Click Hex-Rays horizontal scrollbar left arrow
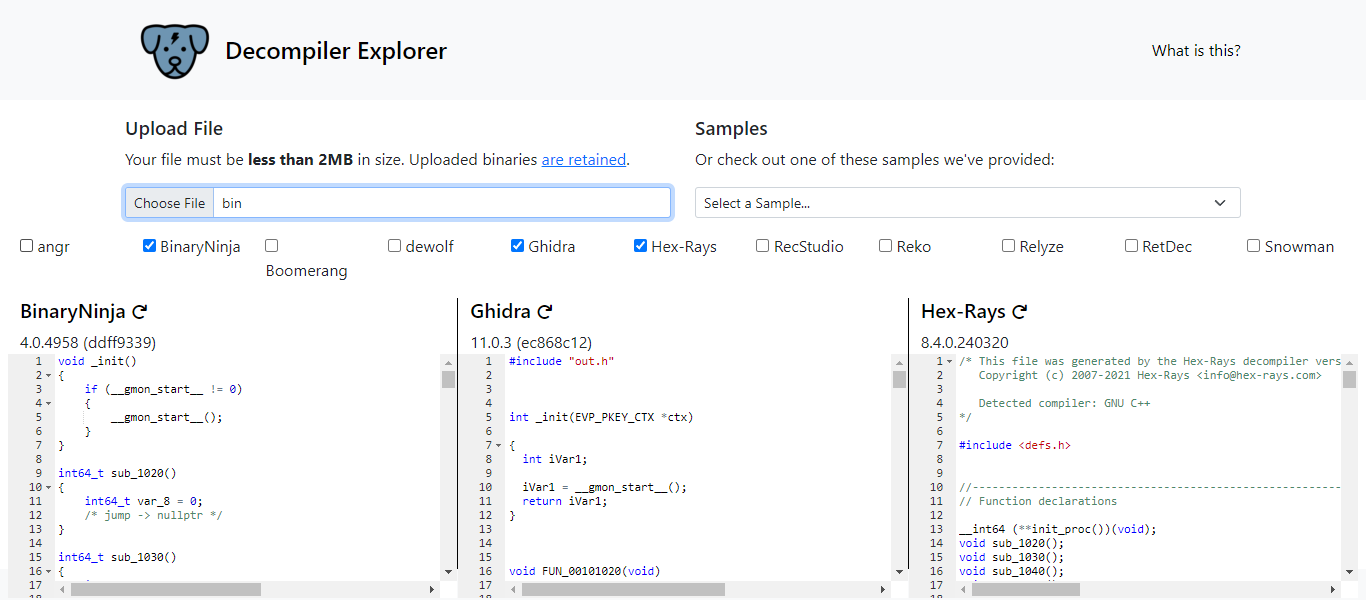 963,590
